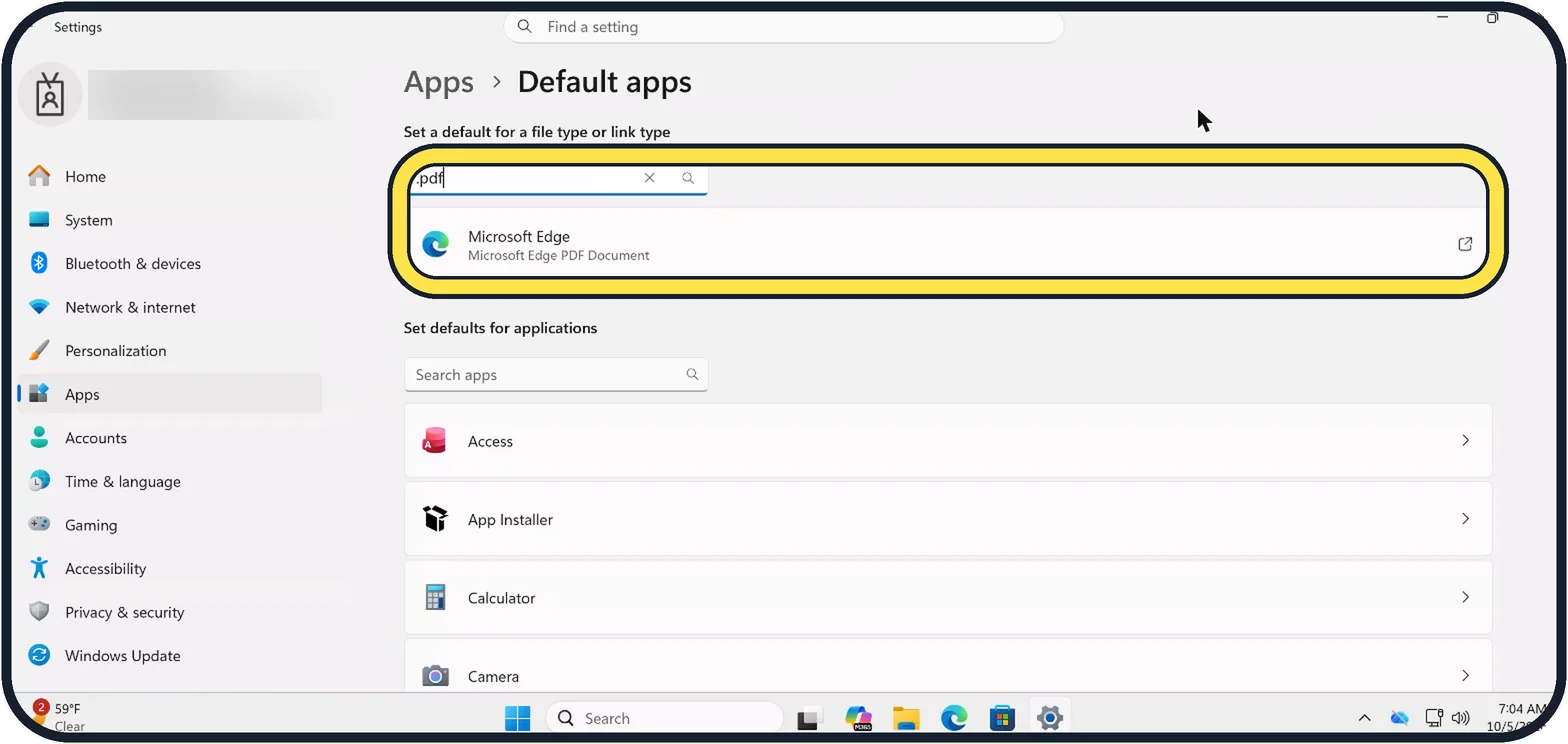Click the Camera app icon
Viewport: 1568px width, 744px height.
pos(434,676)
